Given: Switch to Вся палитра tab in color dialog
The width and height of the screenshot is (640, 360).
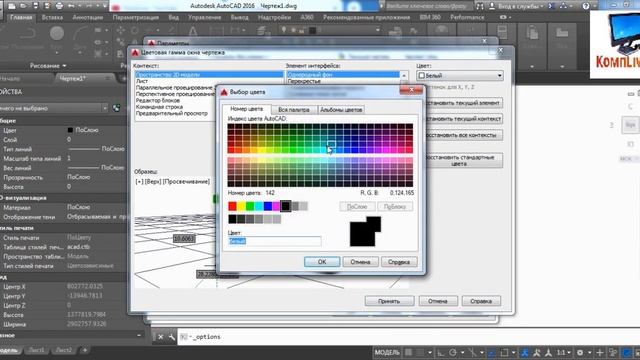Looking at the screenshot, I should pyautogui.click(x=293, y=109).
